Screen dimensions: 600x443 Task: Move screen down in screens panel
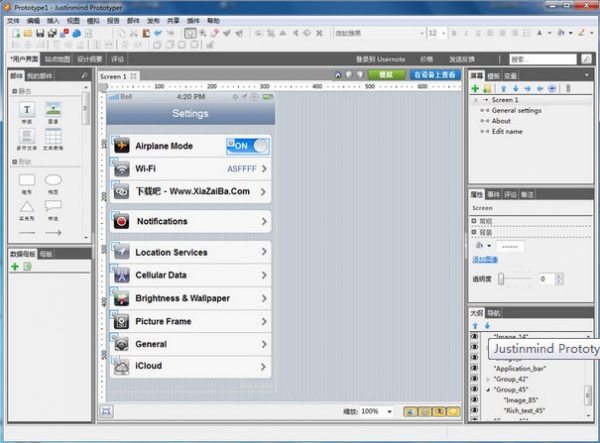click(516, 89)
